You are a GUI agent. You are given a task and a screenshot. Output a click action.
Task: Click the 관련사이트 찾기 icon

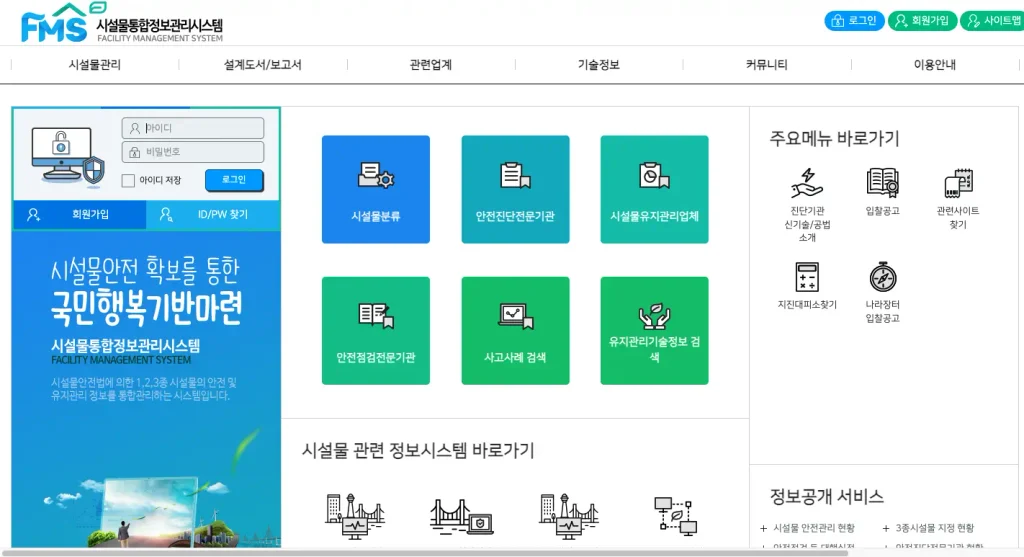tap(958, 183)
